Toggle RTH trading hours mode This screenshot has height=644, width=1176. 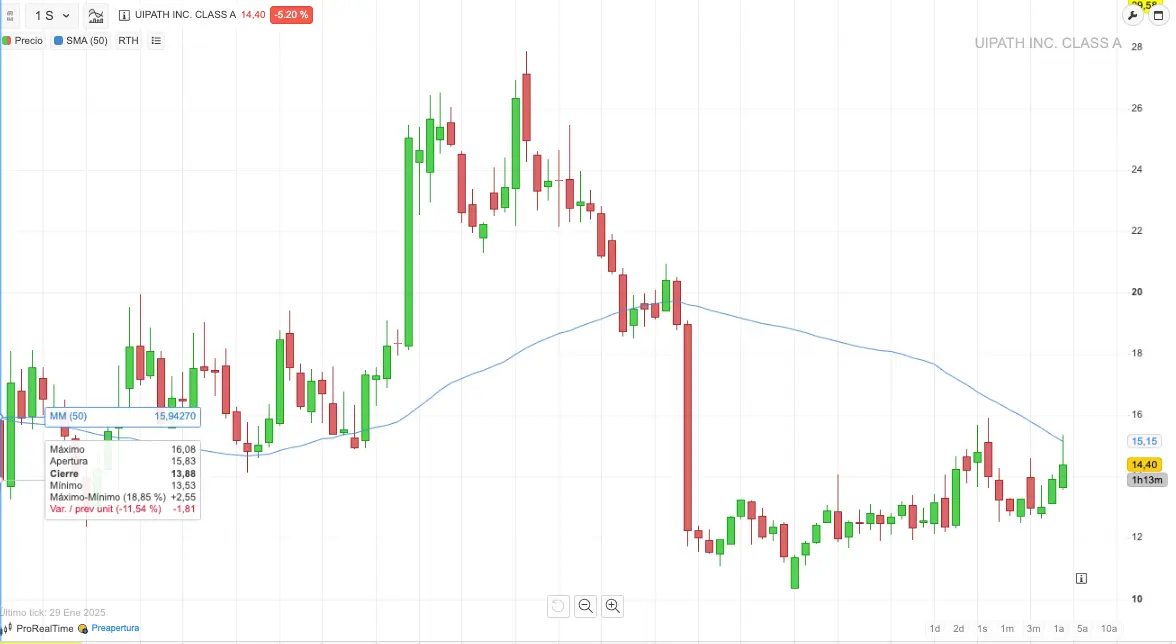[128, 41]
